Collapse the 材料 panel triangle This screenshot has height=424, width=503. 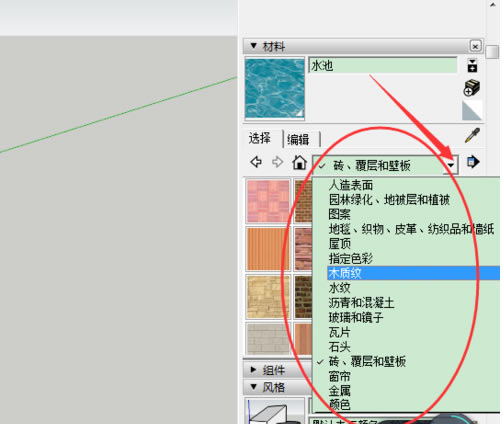254,46
